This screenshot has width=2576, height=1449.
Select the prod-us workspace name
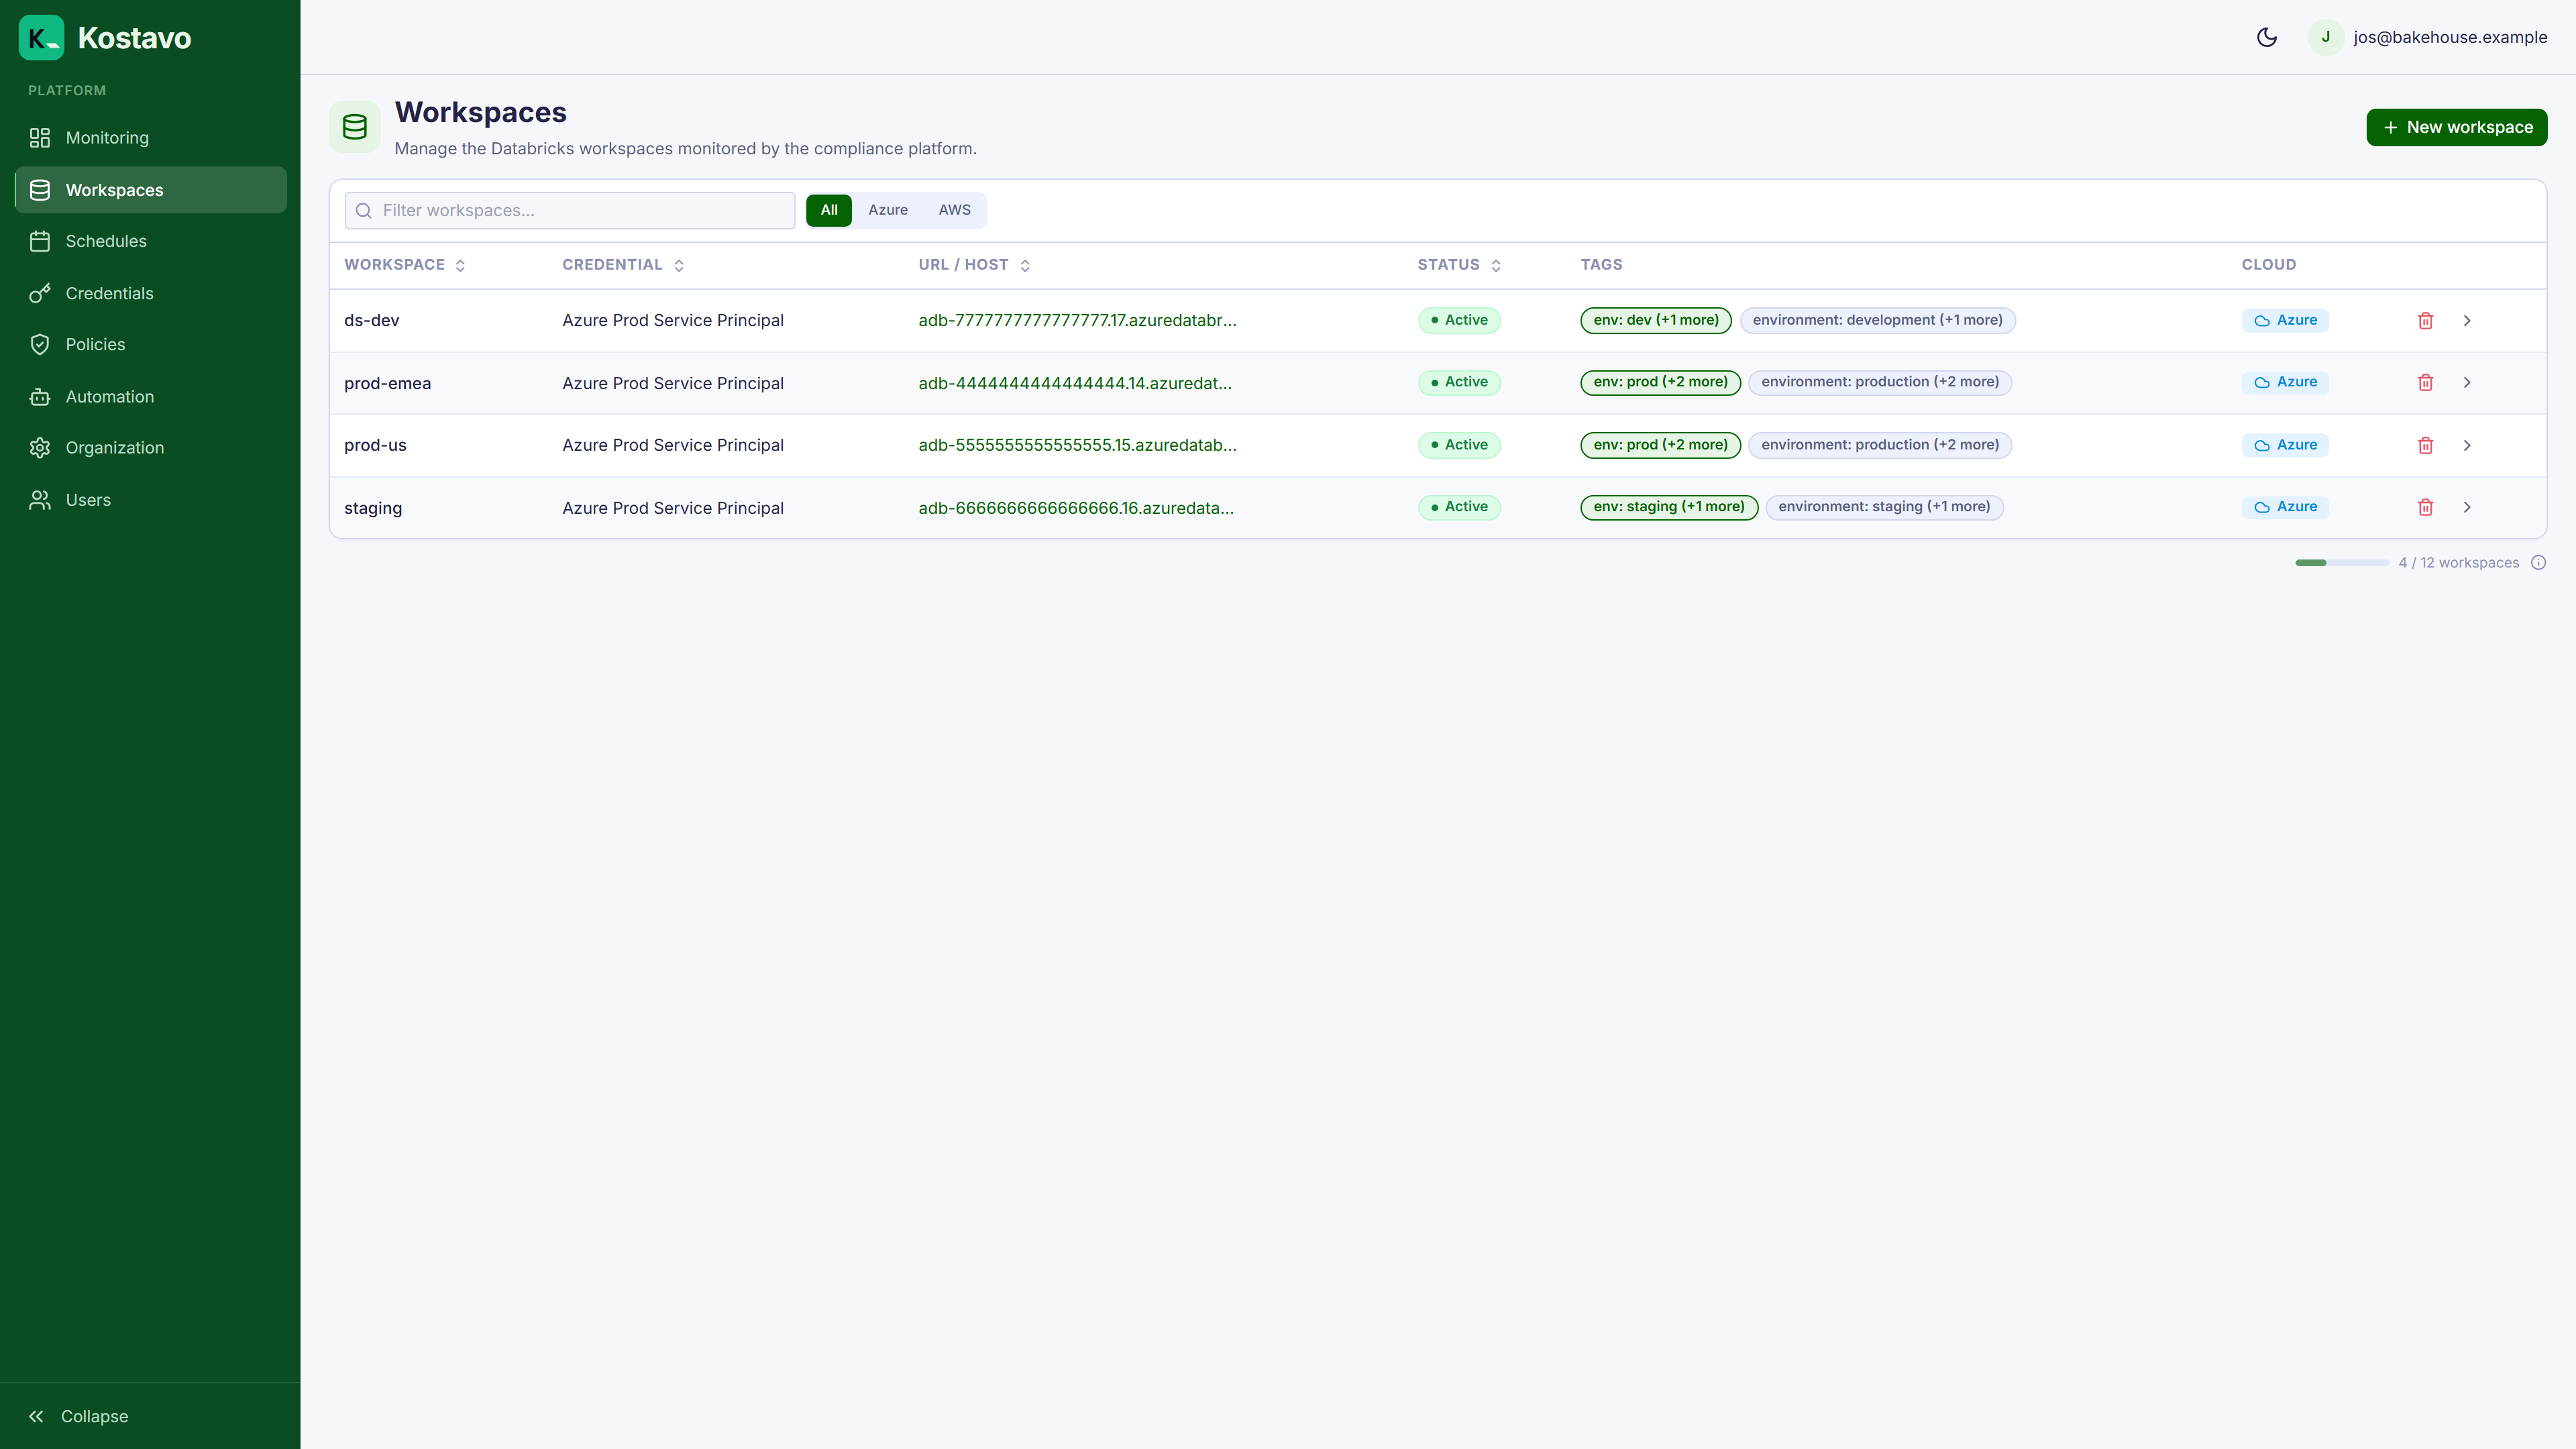click(375, 445)
